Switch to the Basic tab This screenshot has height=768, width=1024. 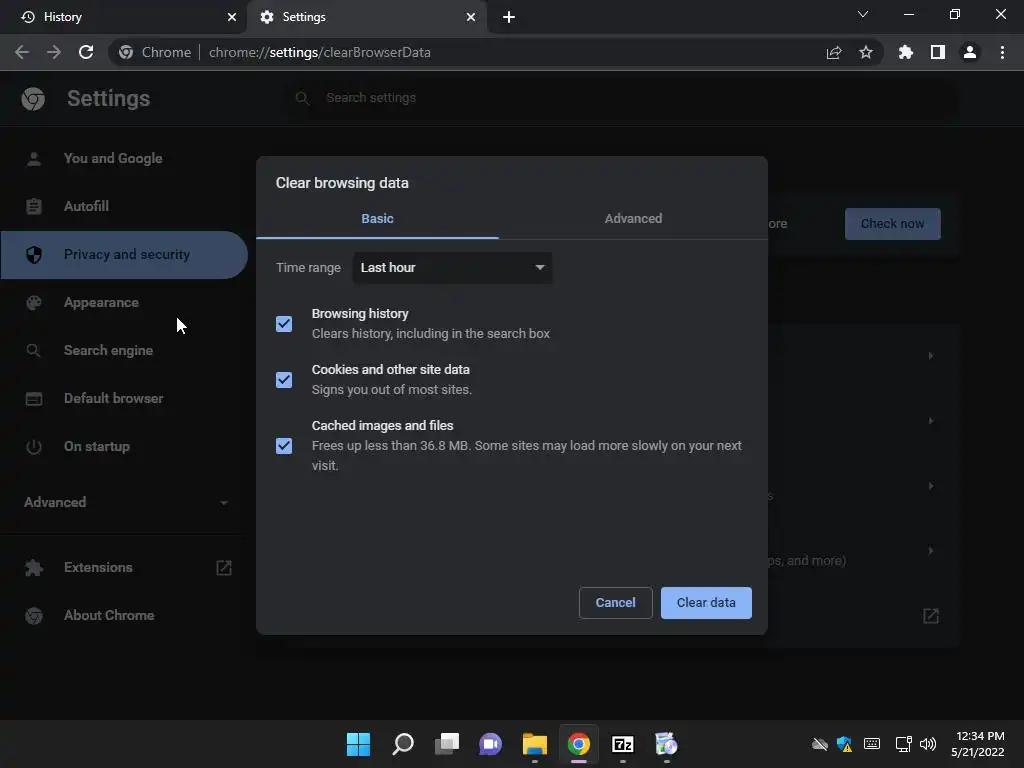point(377,219)
